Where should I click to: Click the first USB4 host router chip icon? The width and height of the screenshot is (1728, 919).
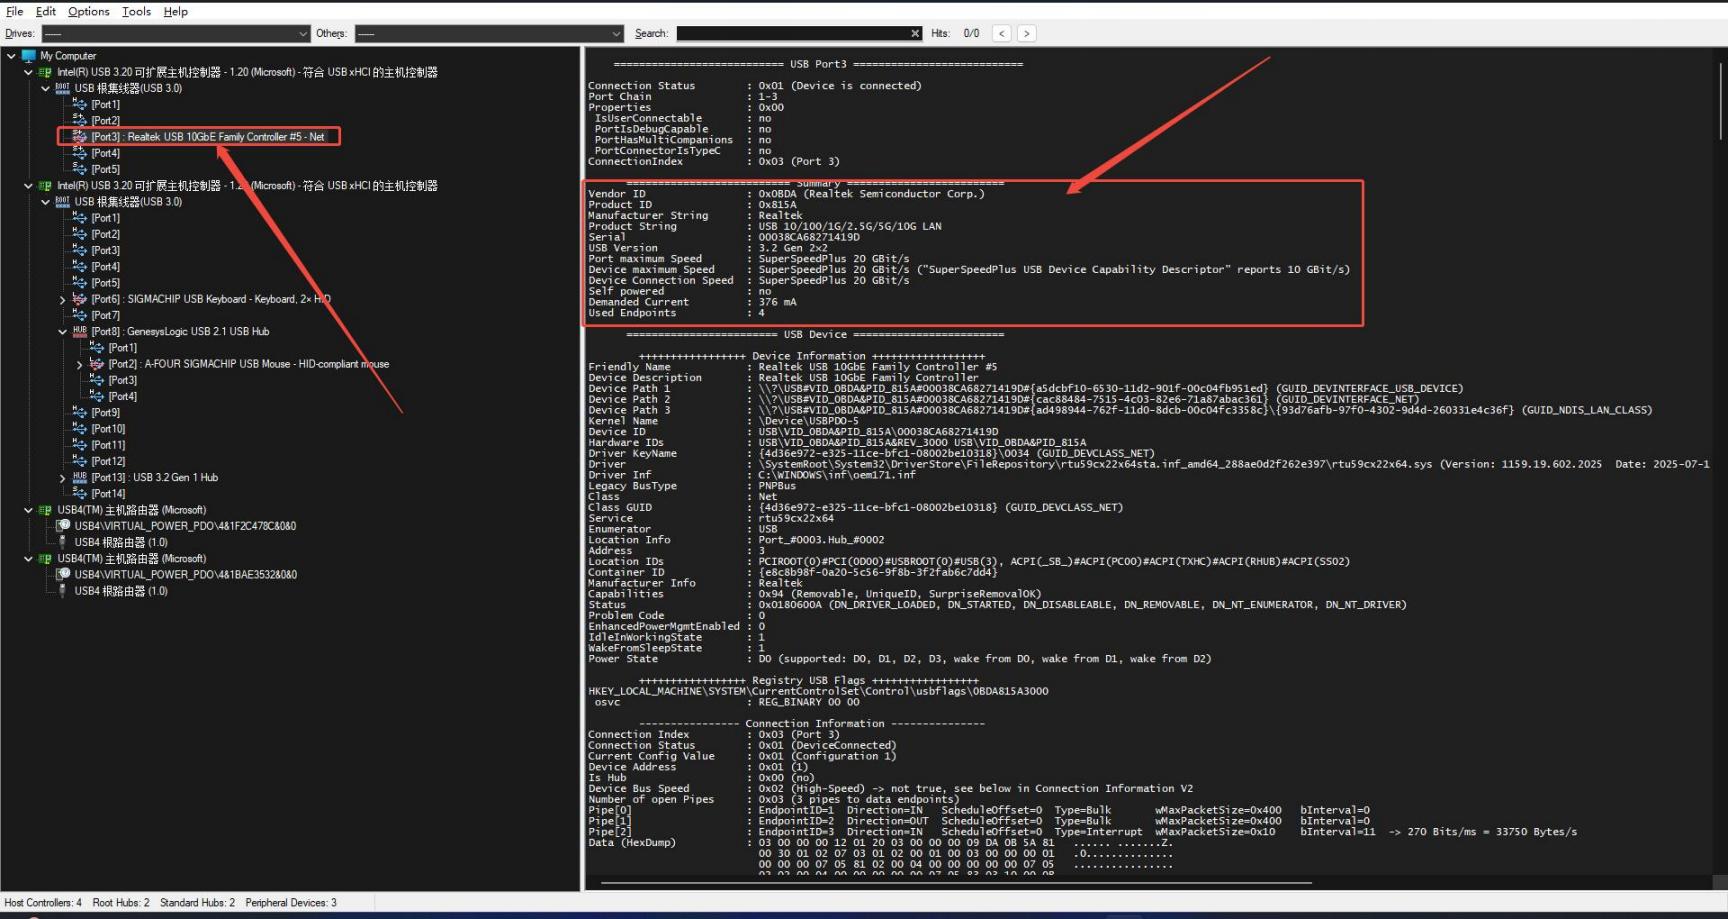click(x=45, y=510)
